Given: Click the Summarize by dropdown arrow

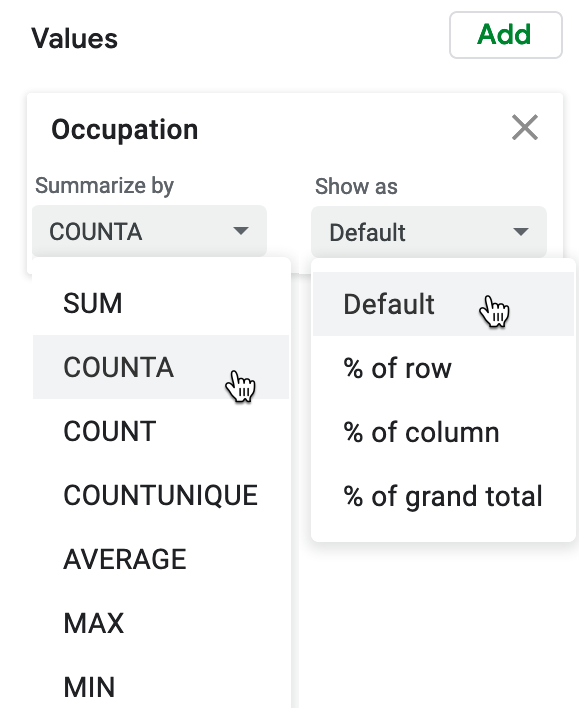Looking at the screenshot, I should (241, 231).
